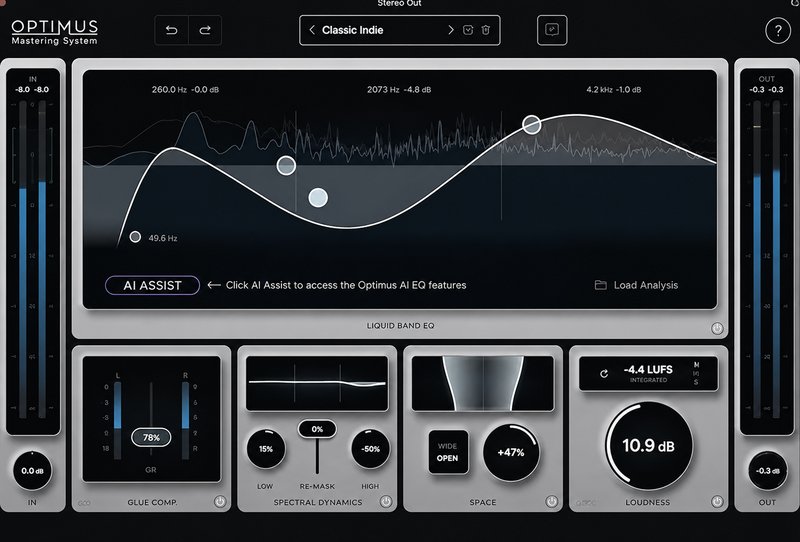800x542 pixels.
Task: Click the SPECTRAL DYNAMICS label
Action: click(318, 502)
